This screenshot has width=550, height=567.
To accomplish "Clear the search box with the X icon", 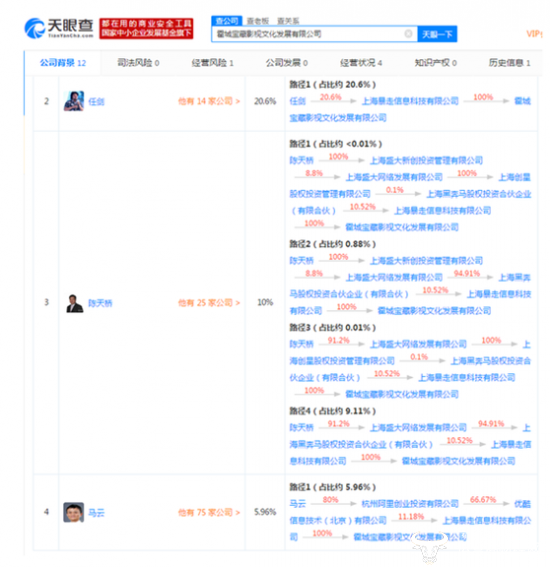I will pos(408,34).
